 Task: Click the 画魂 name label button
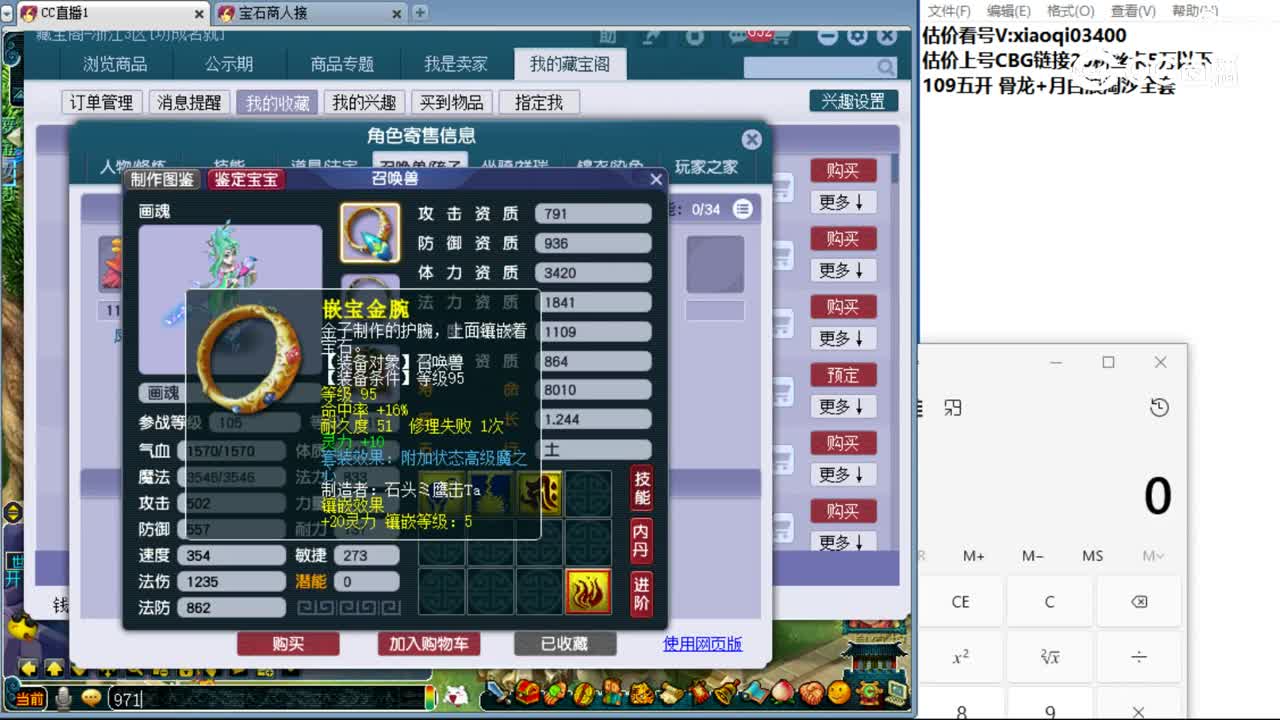164,393
